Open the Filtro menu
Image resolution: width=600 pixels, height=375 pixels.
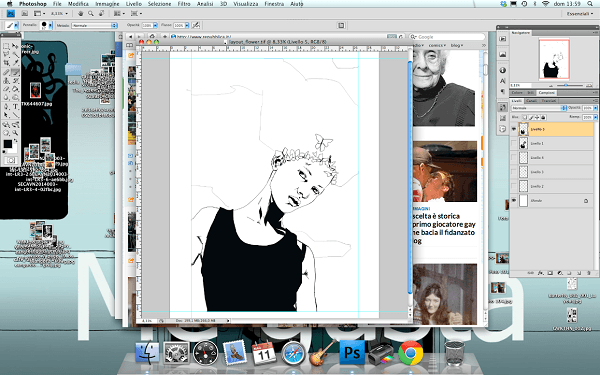184,4
